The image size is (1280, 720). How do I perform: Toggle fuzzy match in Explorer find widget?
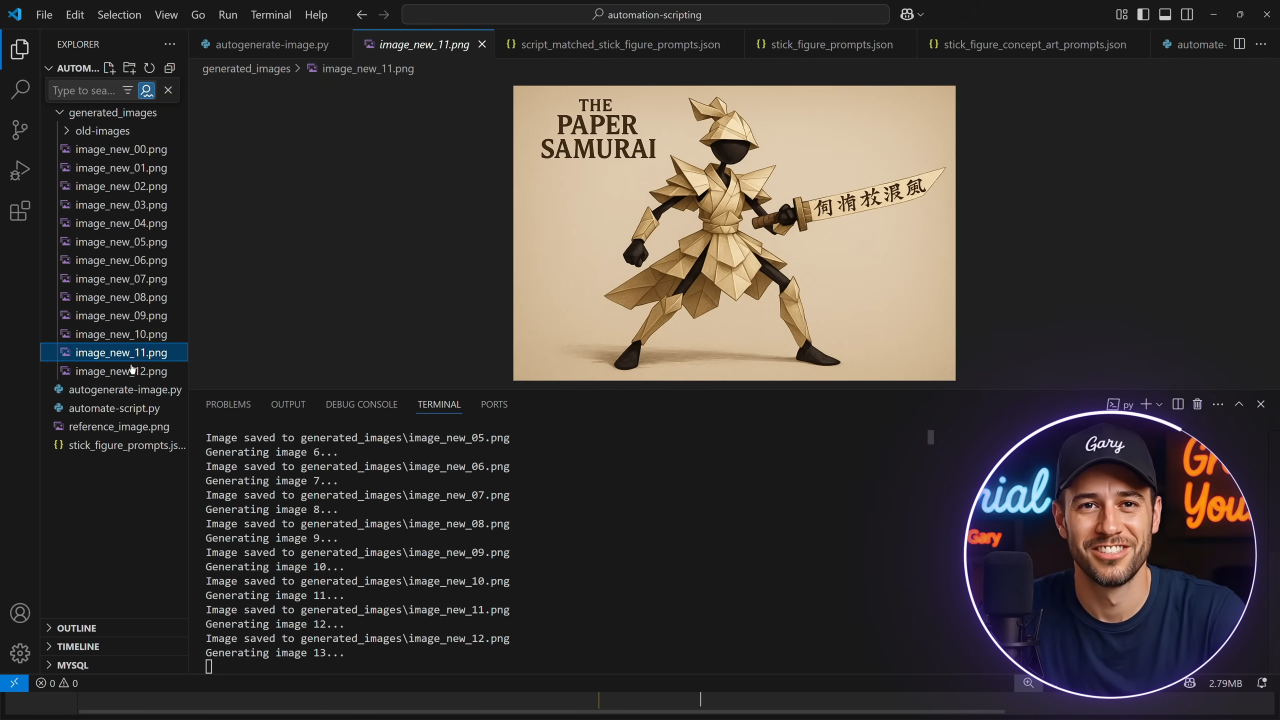click(x=146, y=90)
